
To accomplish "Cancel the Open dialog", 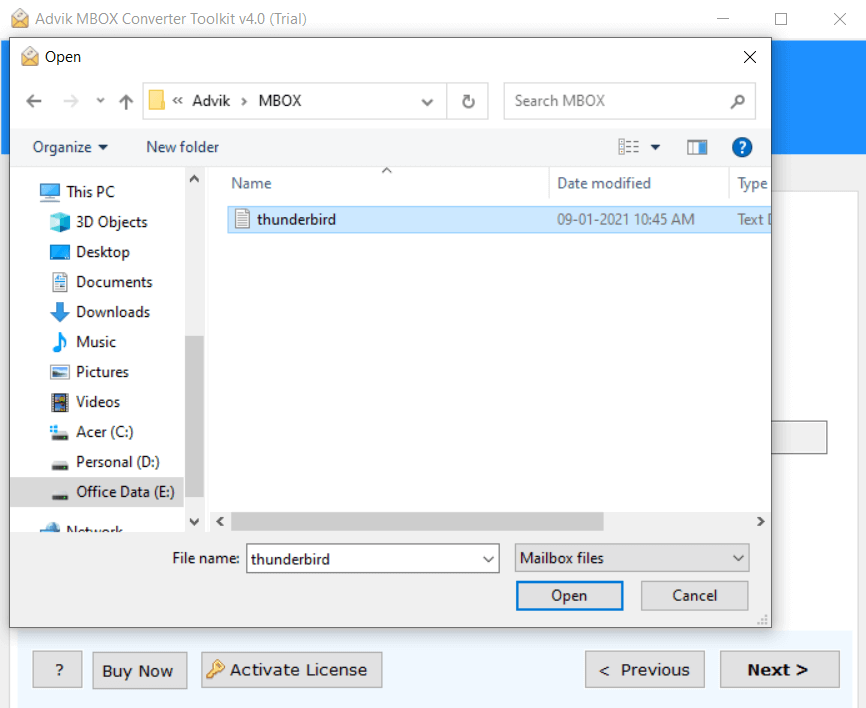I will click(695, 596).
